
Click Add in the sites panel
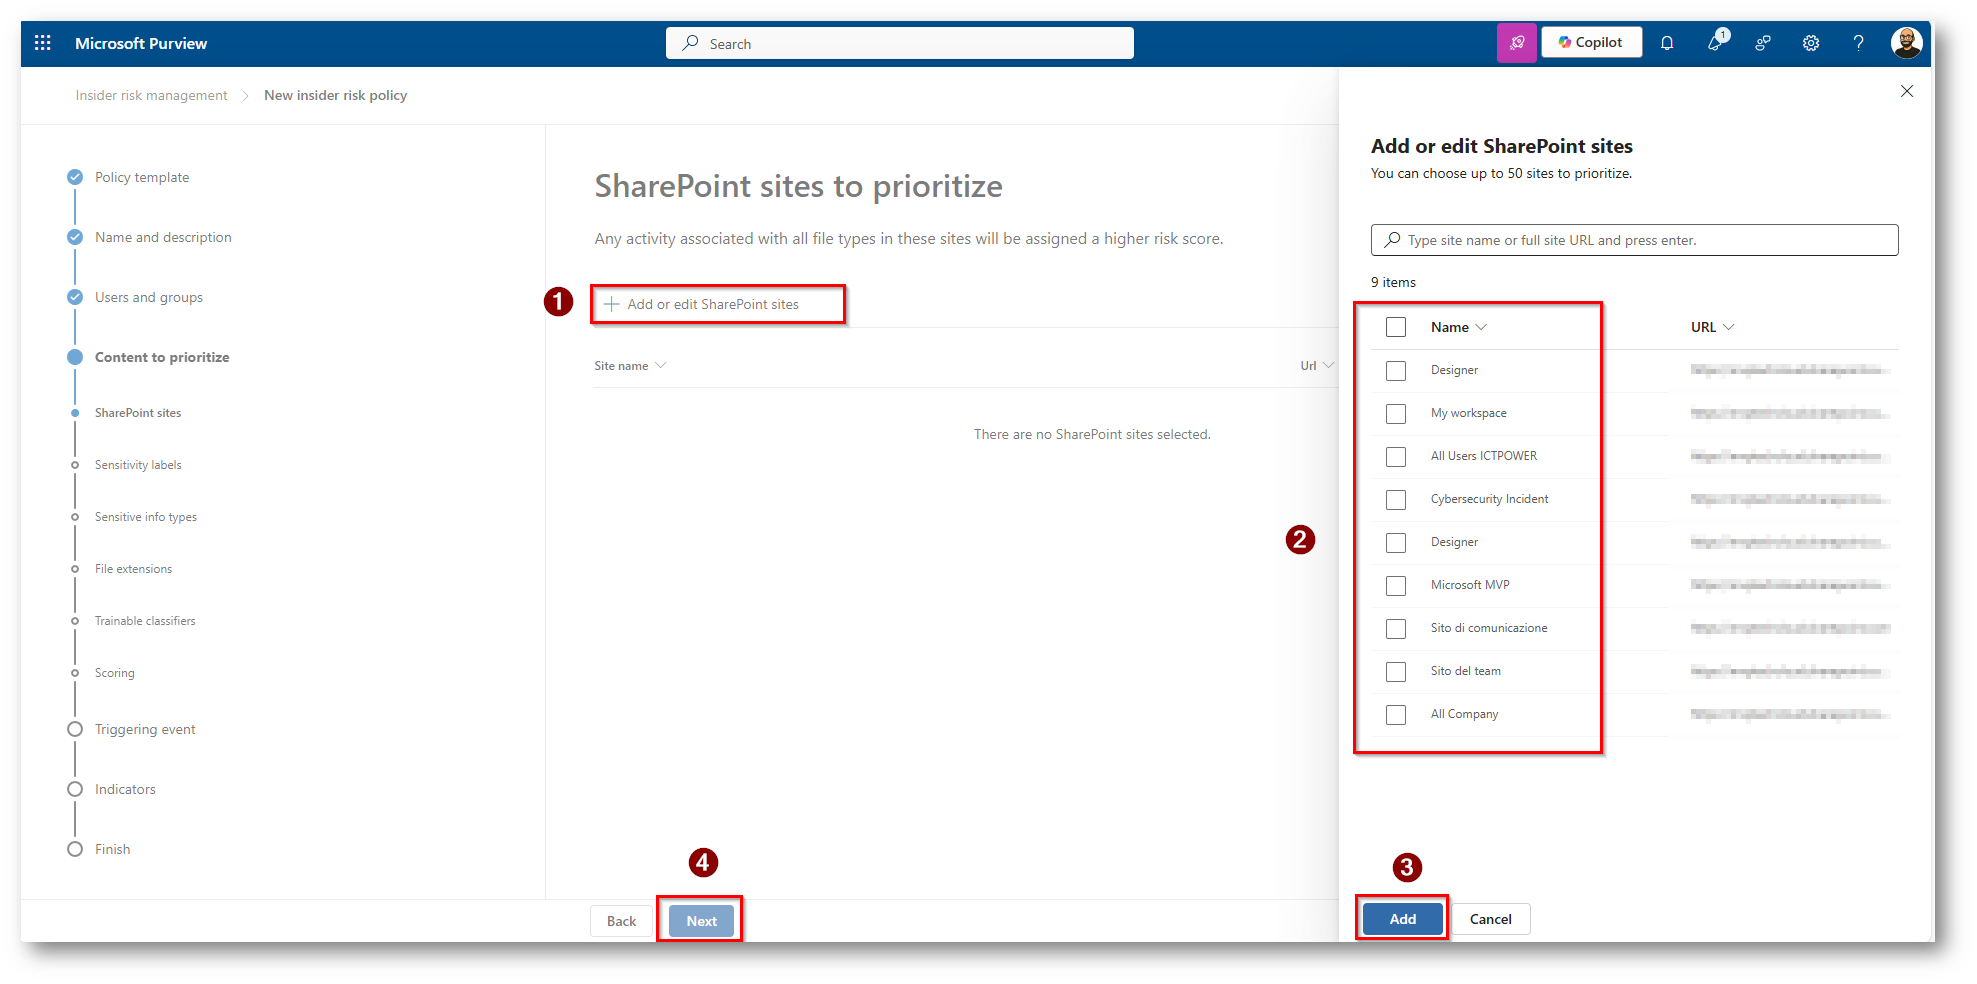pyautogui.click(x=1402, y=919)
